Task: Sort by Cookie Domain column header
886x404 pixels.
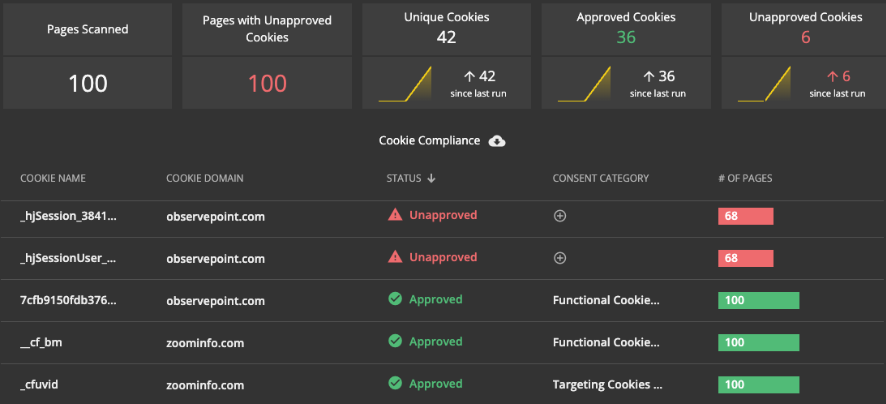Action: tap(205, 179)
